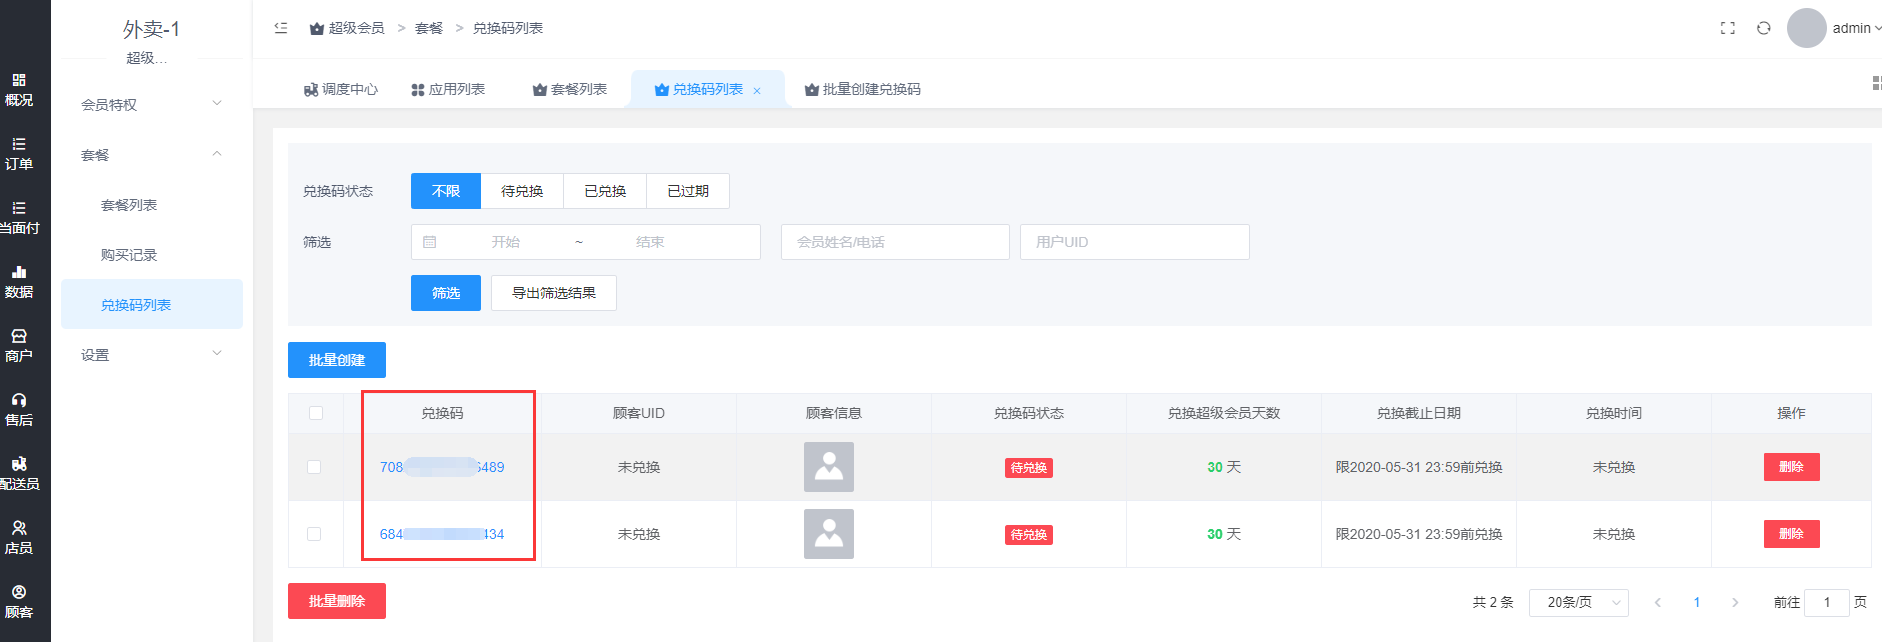1882x642 pixels.
Task: Check the select-all checkbox in table header
Action: pos(316,413)
